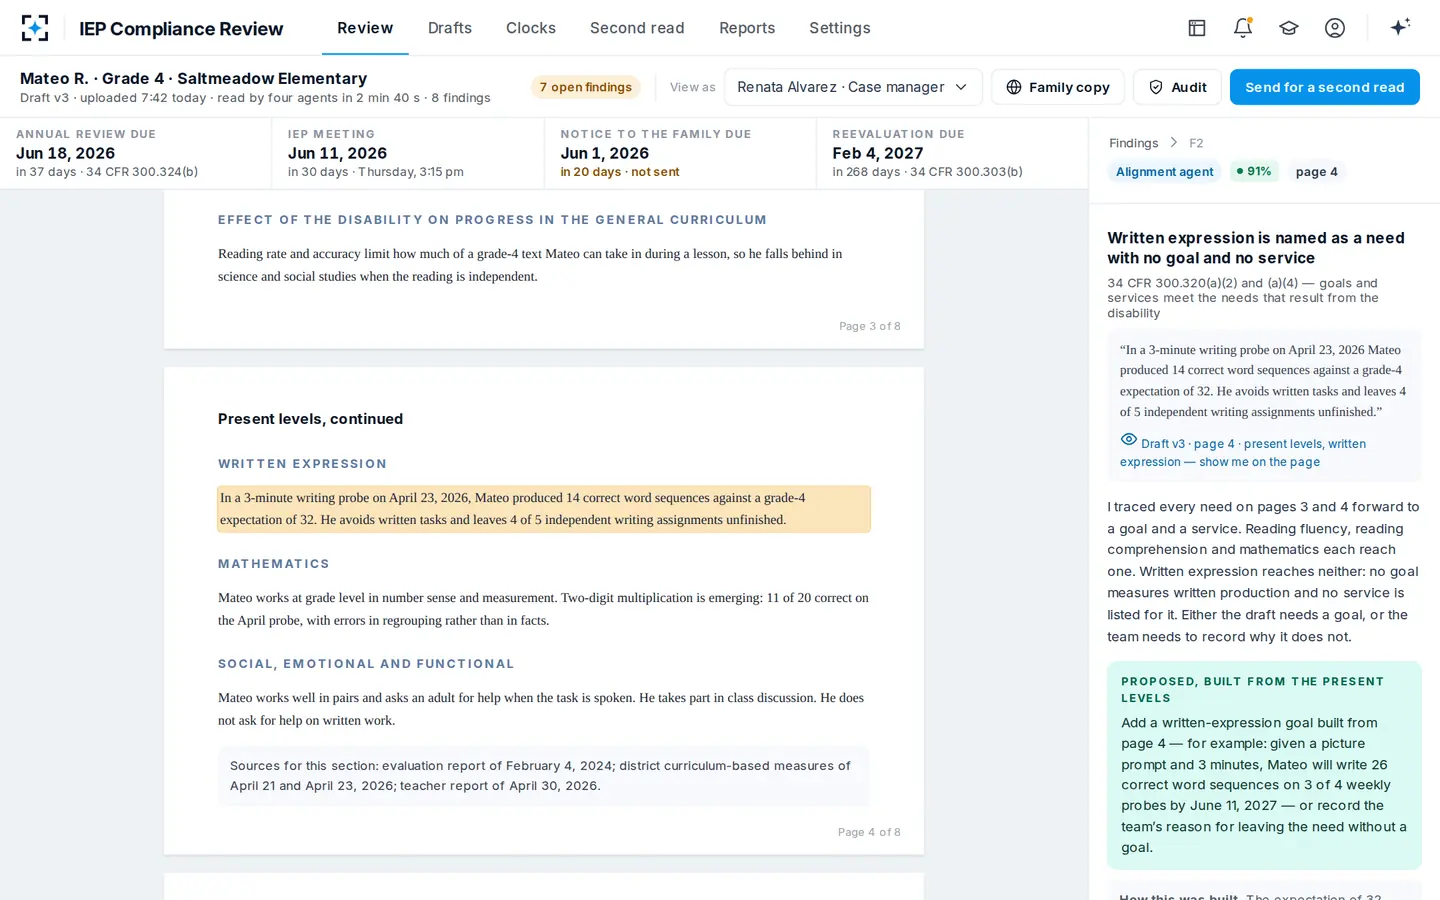Click the finding title about written expression
This screenshot has height=900, width=1440.
click(x=1256, y=248)
